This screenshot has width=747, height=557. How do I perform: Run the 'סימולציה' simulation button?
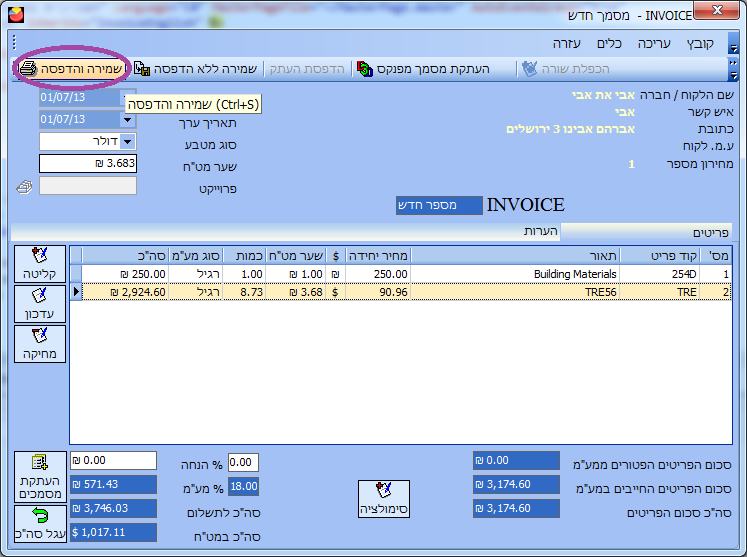coord(383,499)
